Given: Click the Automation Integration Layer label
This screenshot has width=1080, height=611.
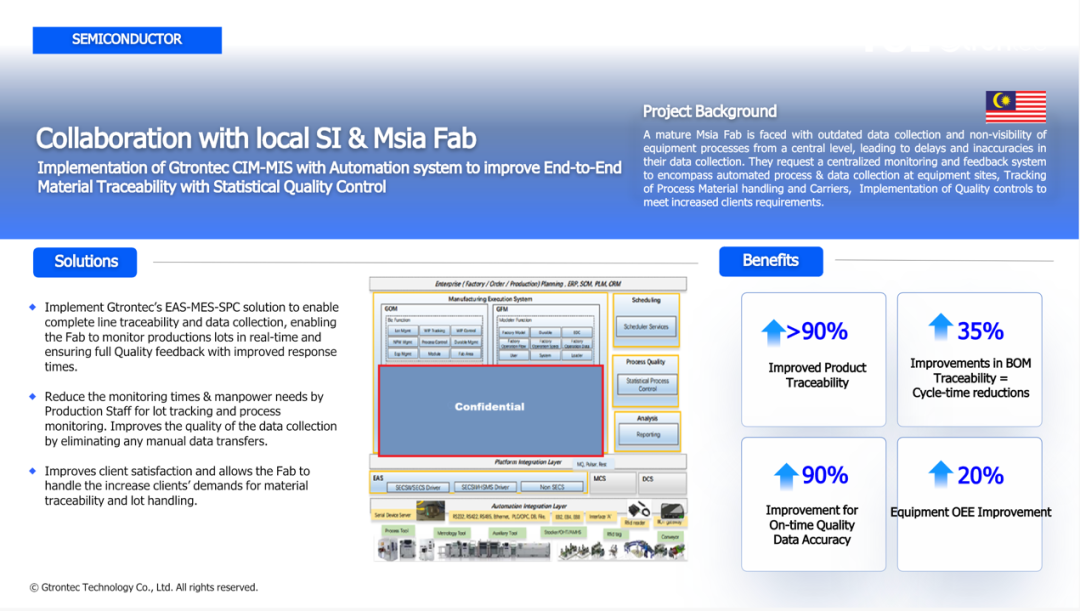Looking at the screenshot, I should point(529,506).
